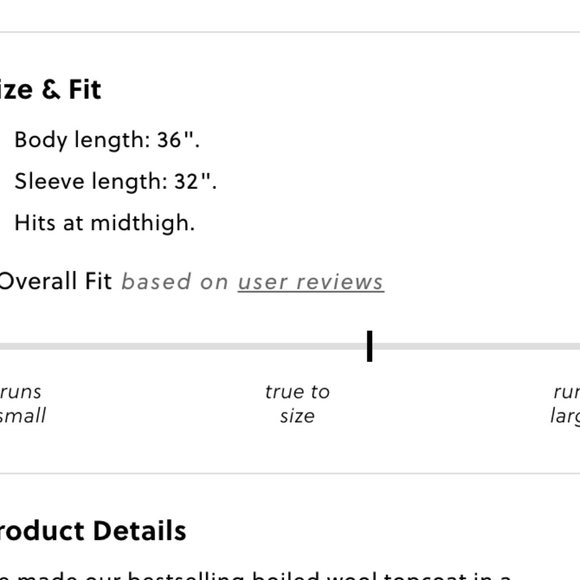Select the 'runs small' fit label
This screenshot has height=580, width=580.
[x=22, y=404]
